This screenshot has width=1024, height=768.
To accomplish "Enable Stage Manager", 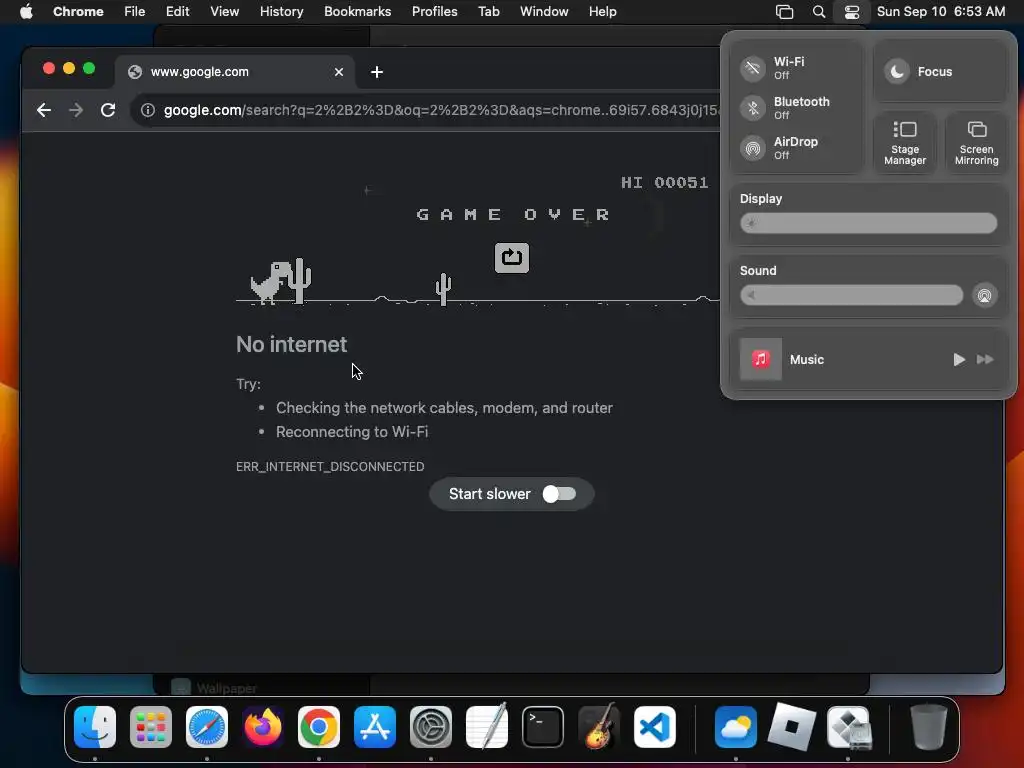I will (x=904, y=143).
